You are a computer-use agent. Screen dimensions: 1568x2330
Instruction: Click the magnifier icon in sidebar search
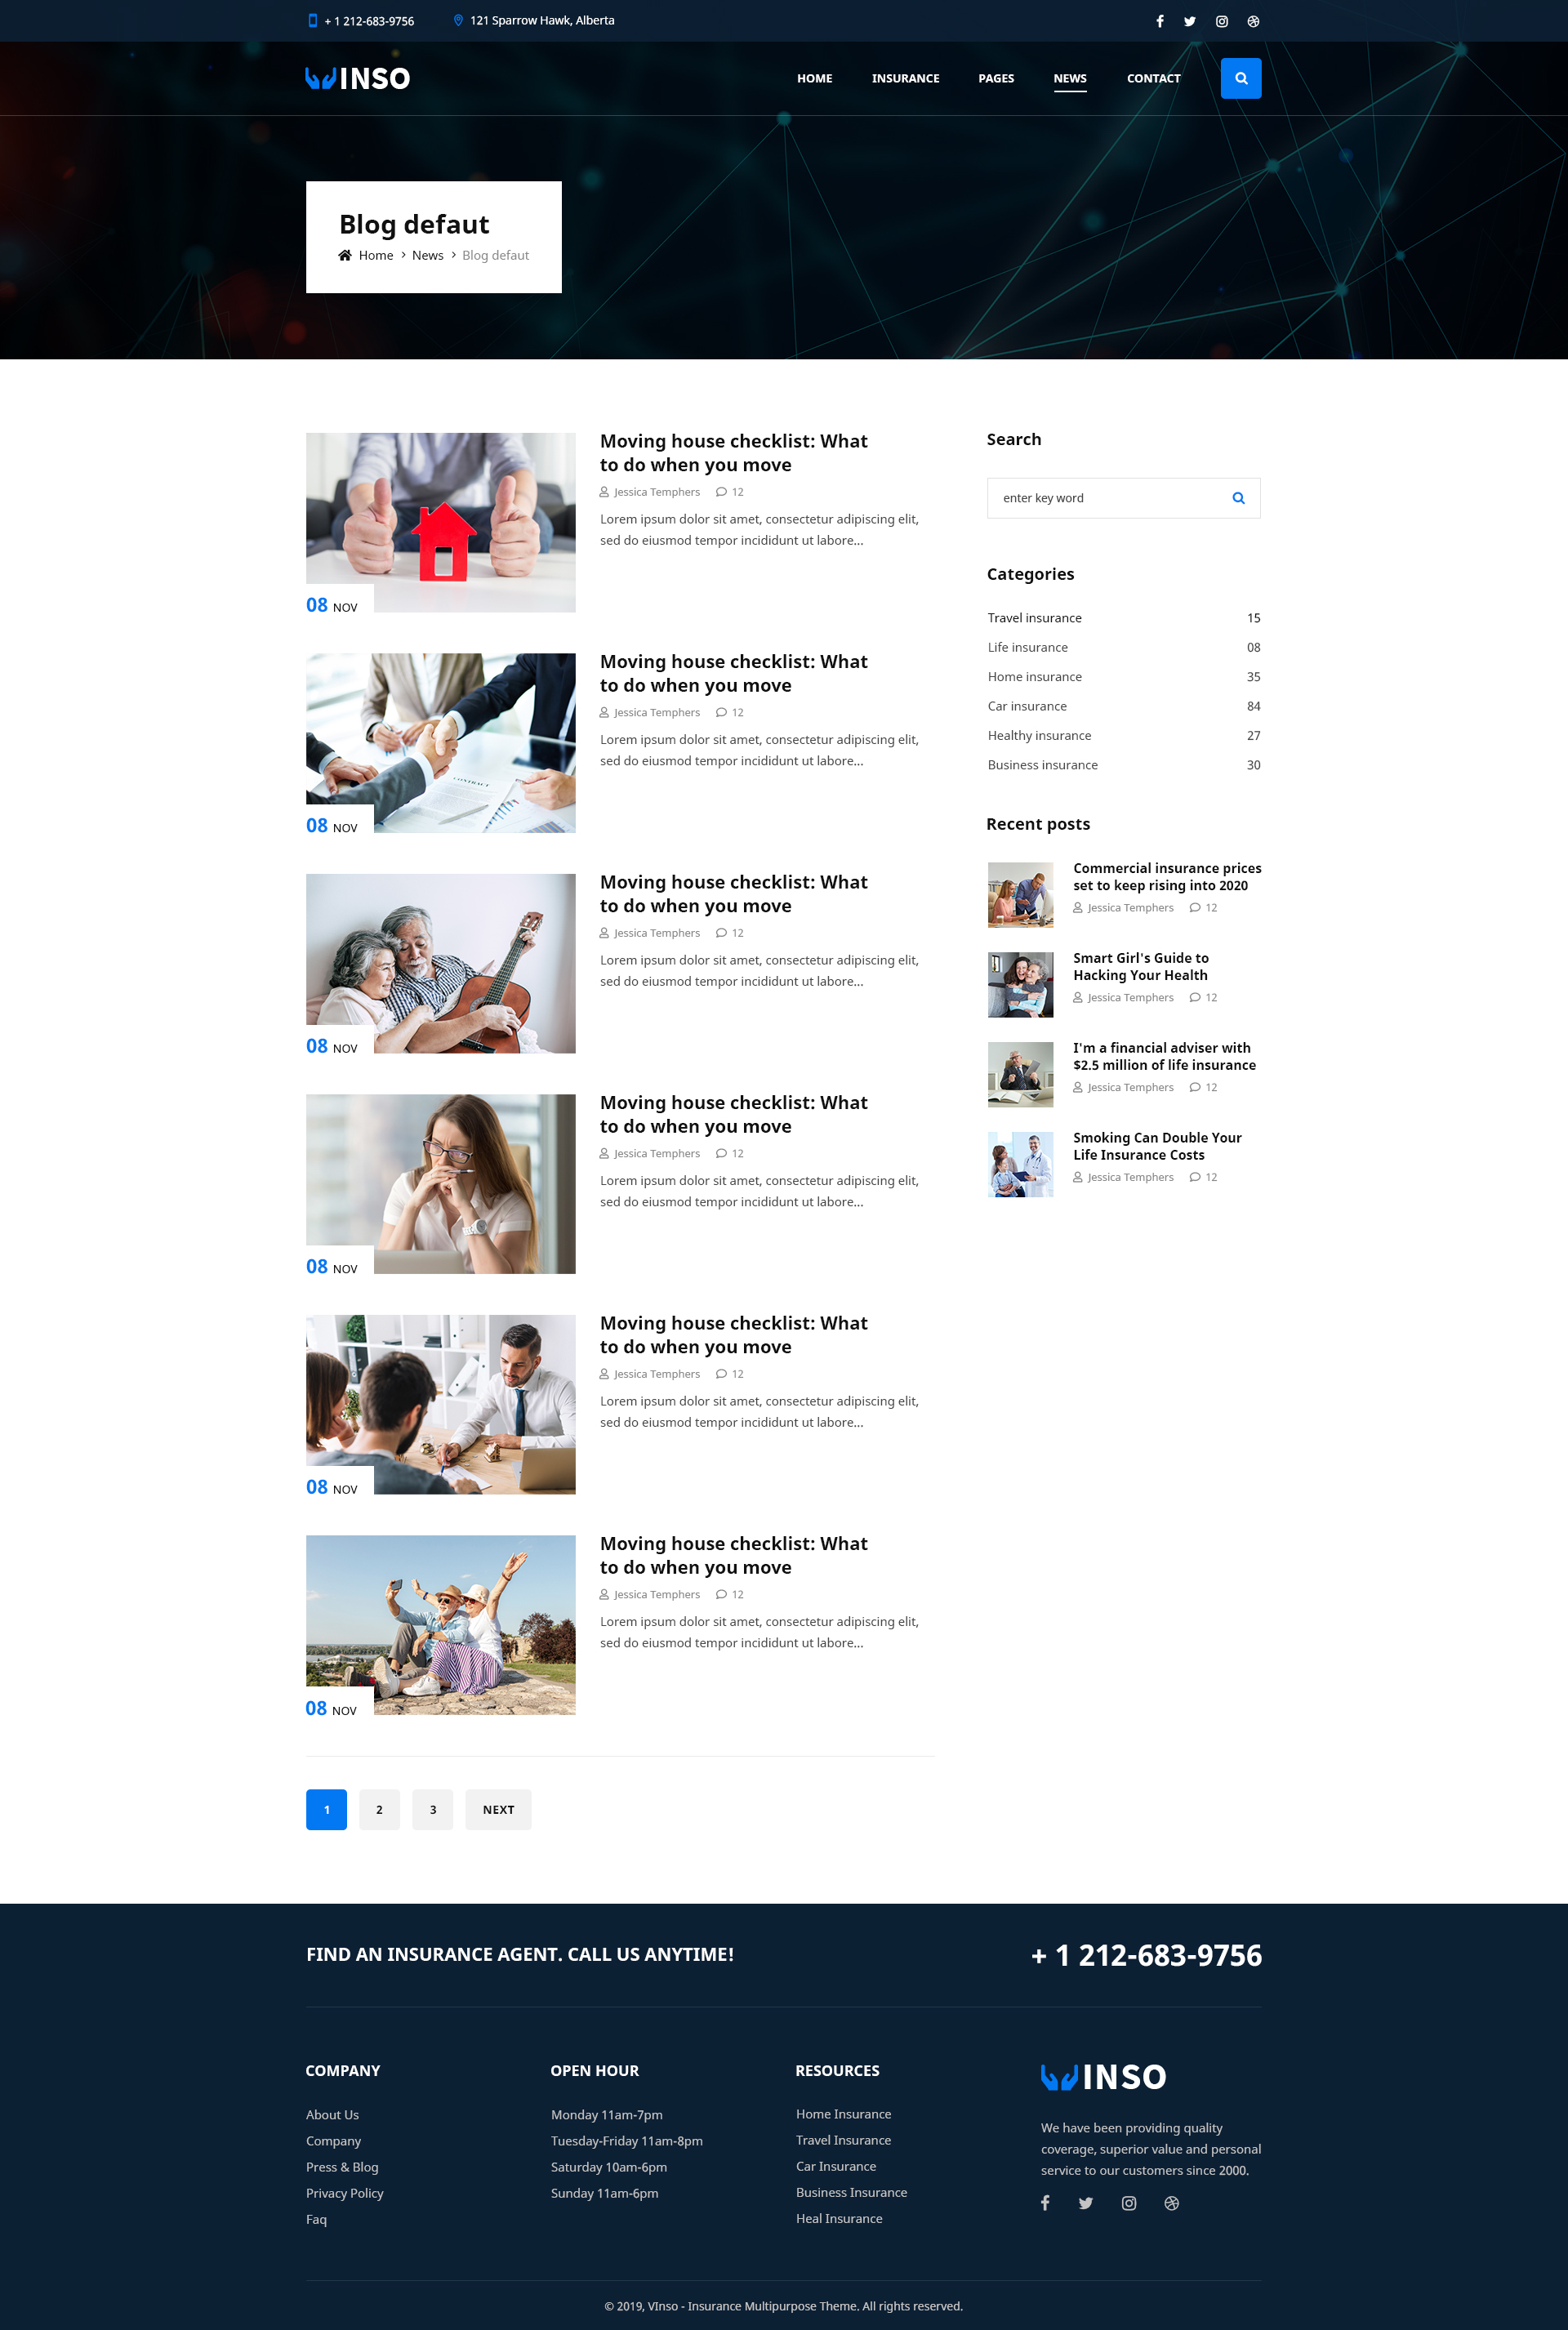point(1238,498)
